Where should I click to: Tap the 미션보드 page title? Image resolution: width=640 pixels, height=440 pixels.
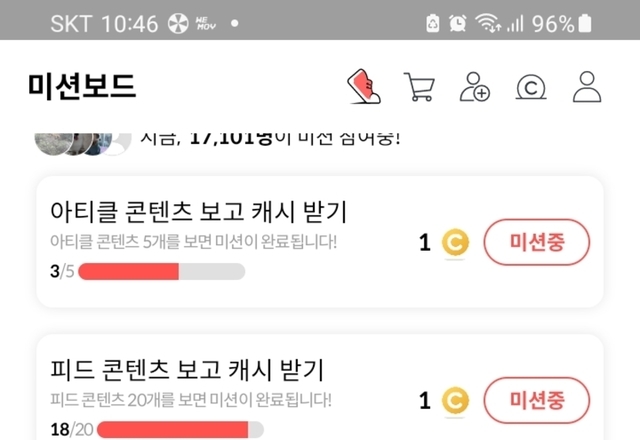(82, 87)
